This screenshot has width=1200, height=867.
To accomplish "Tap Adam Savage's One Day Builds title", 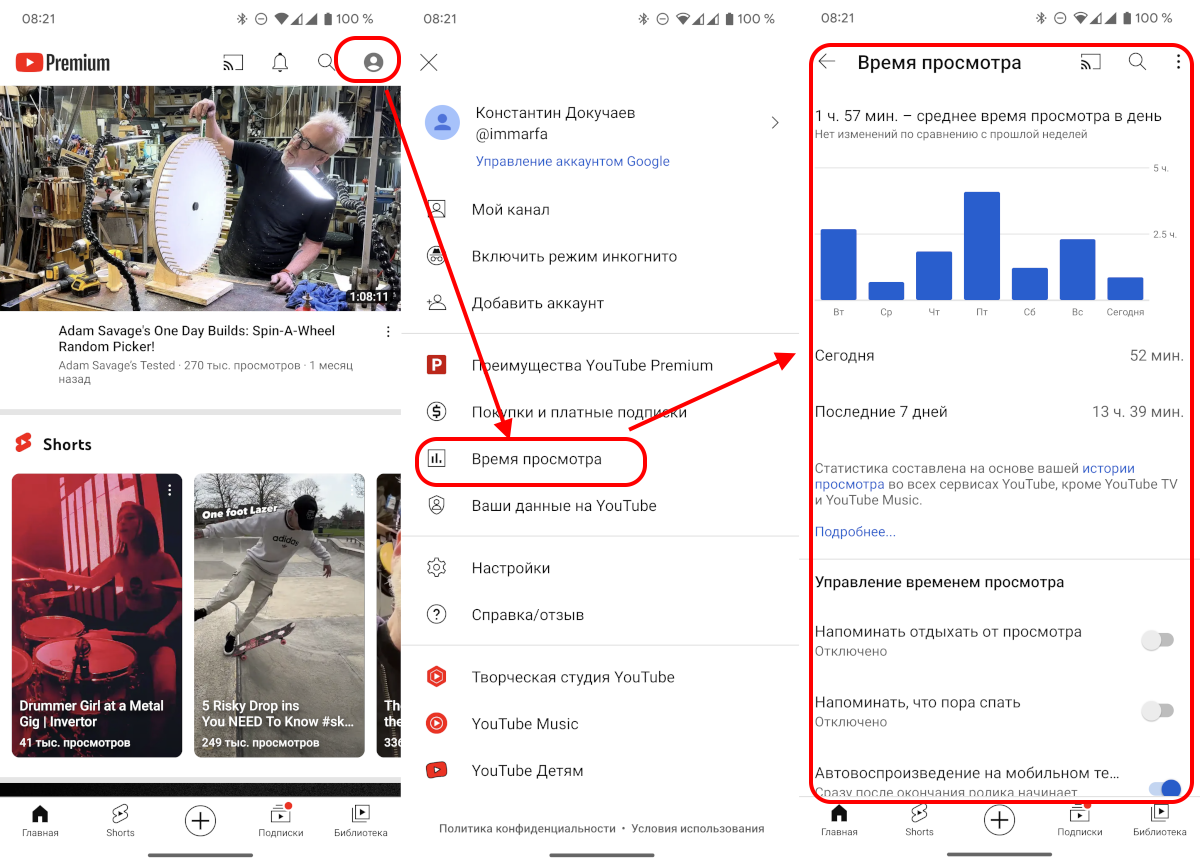I will 197,338.
